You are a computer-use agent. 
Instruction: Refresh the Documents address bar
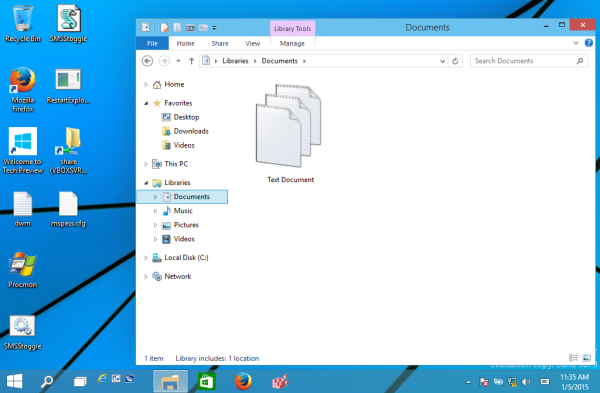click(455, 61)
